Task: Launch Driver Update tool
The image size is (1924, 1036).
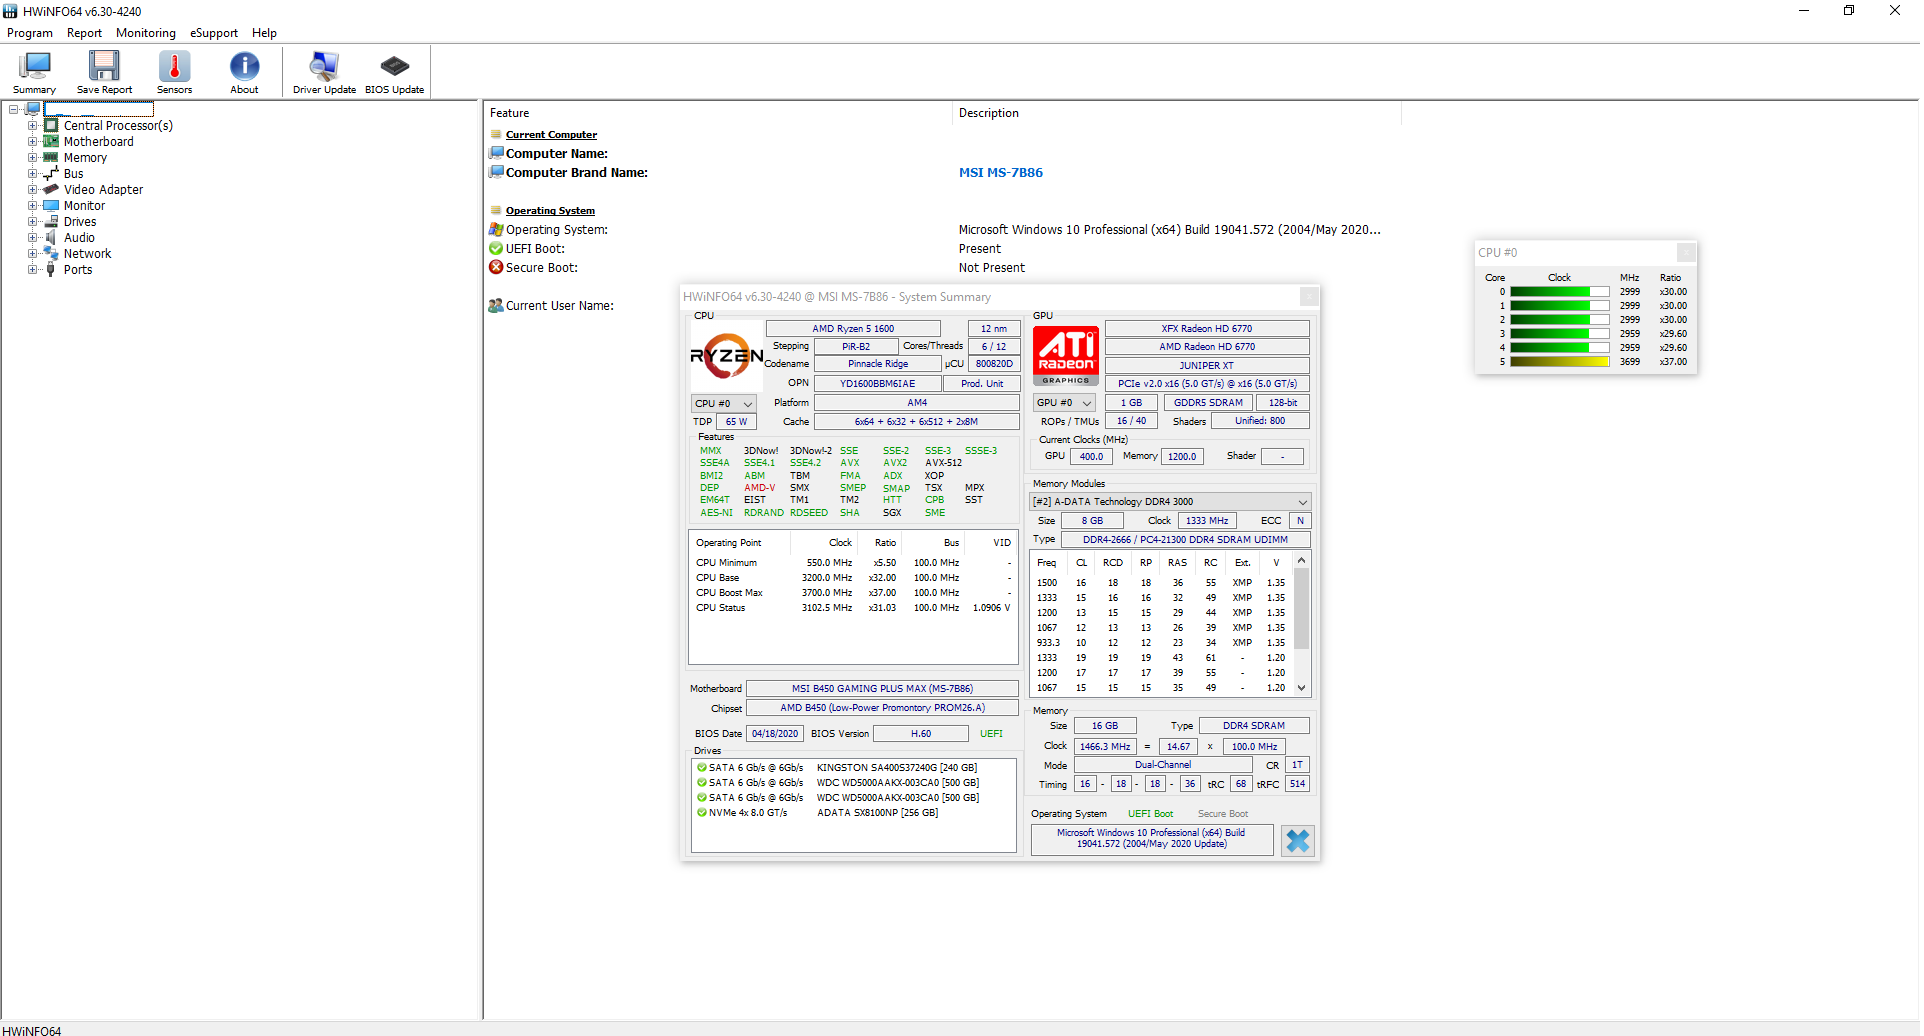Action: [324, 72]
